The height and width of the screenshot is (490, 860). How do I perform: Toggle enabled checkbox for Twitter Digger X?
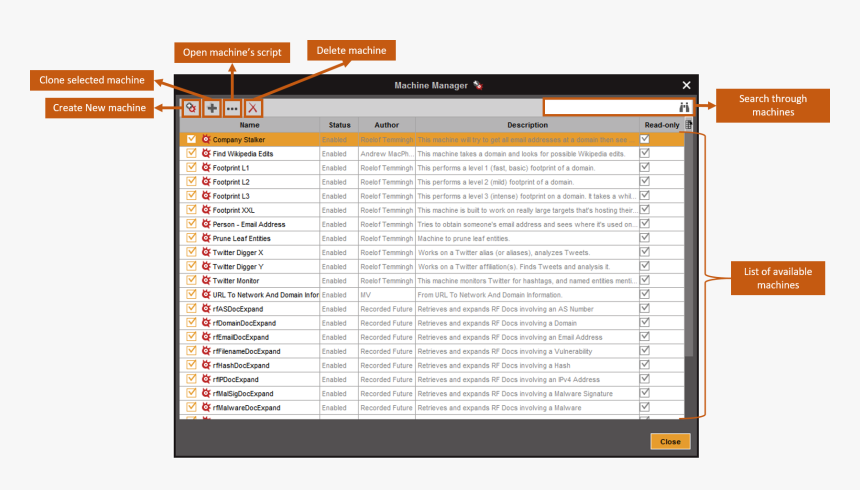coord(191,252)
